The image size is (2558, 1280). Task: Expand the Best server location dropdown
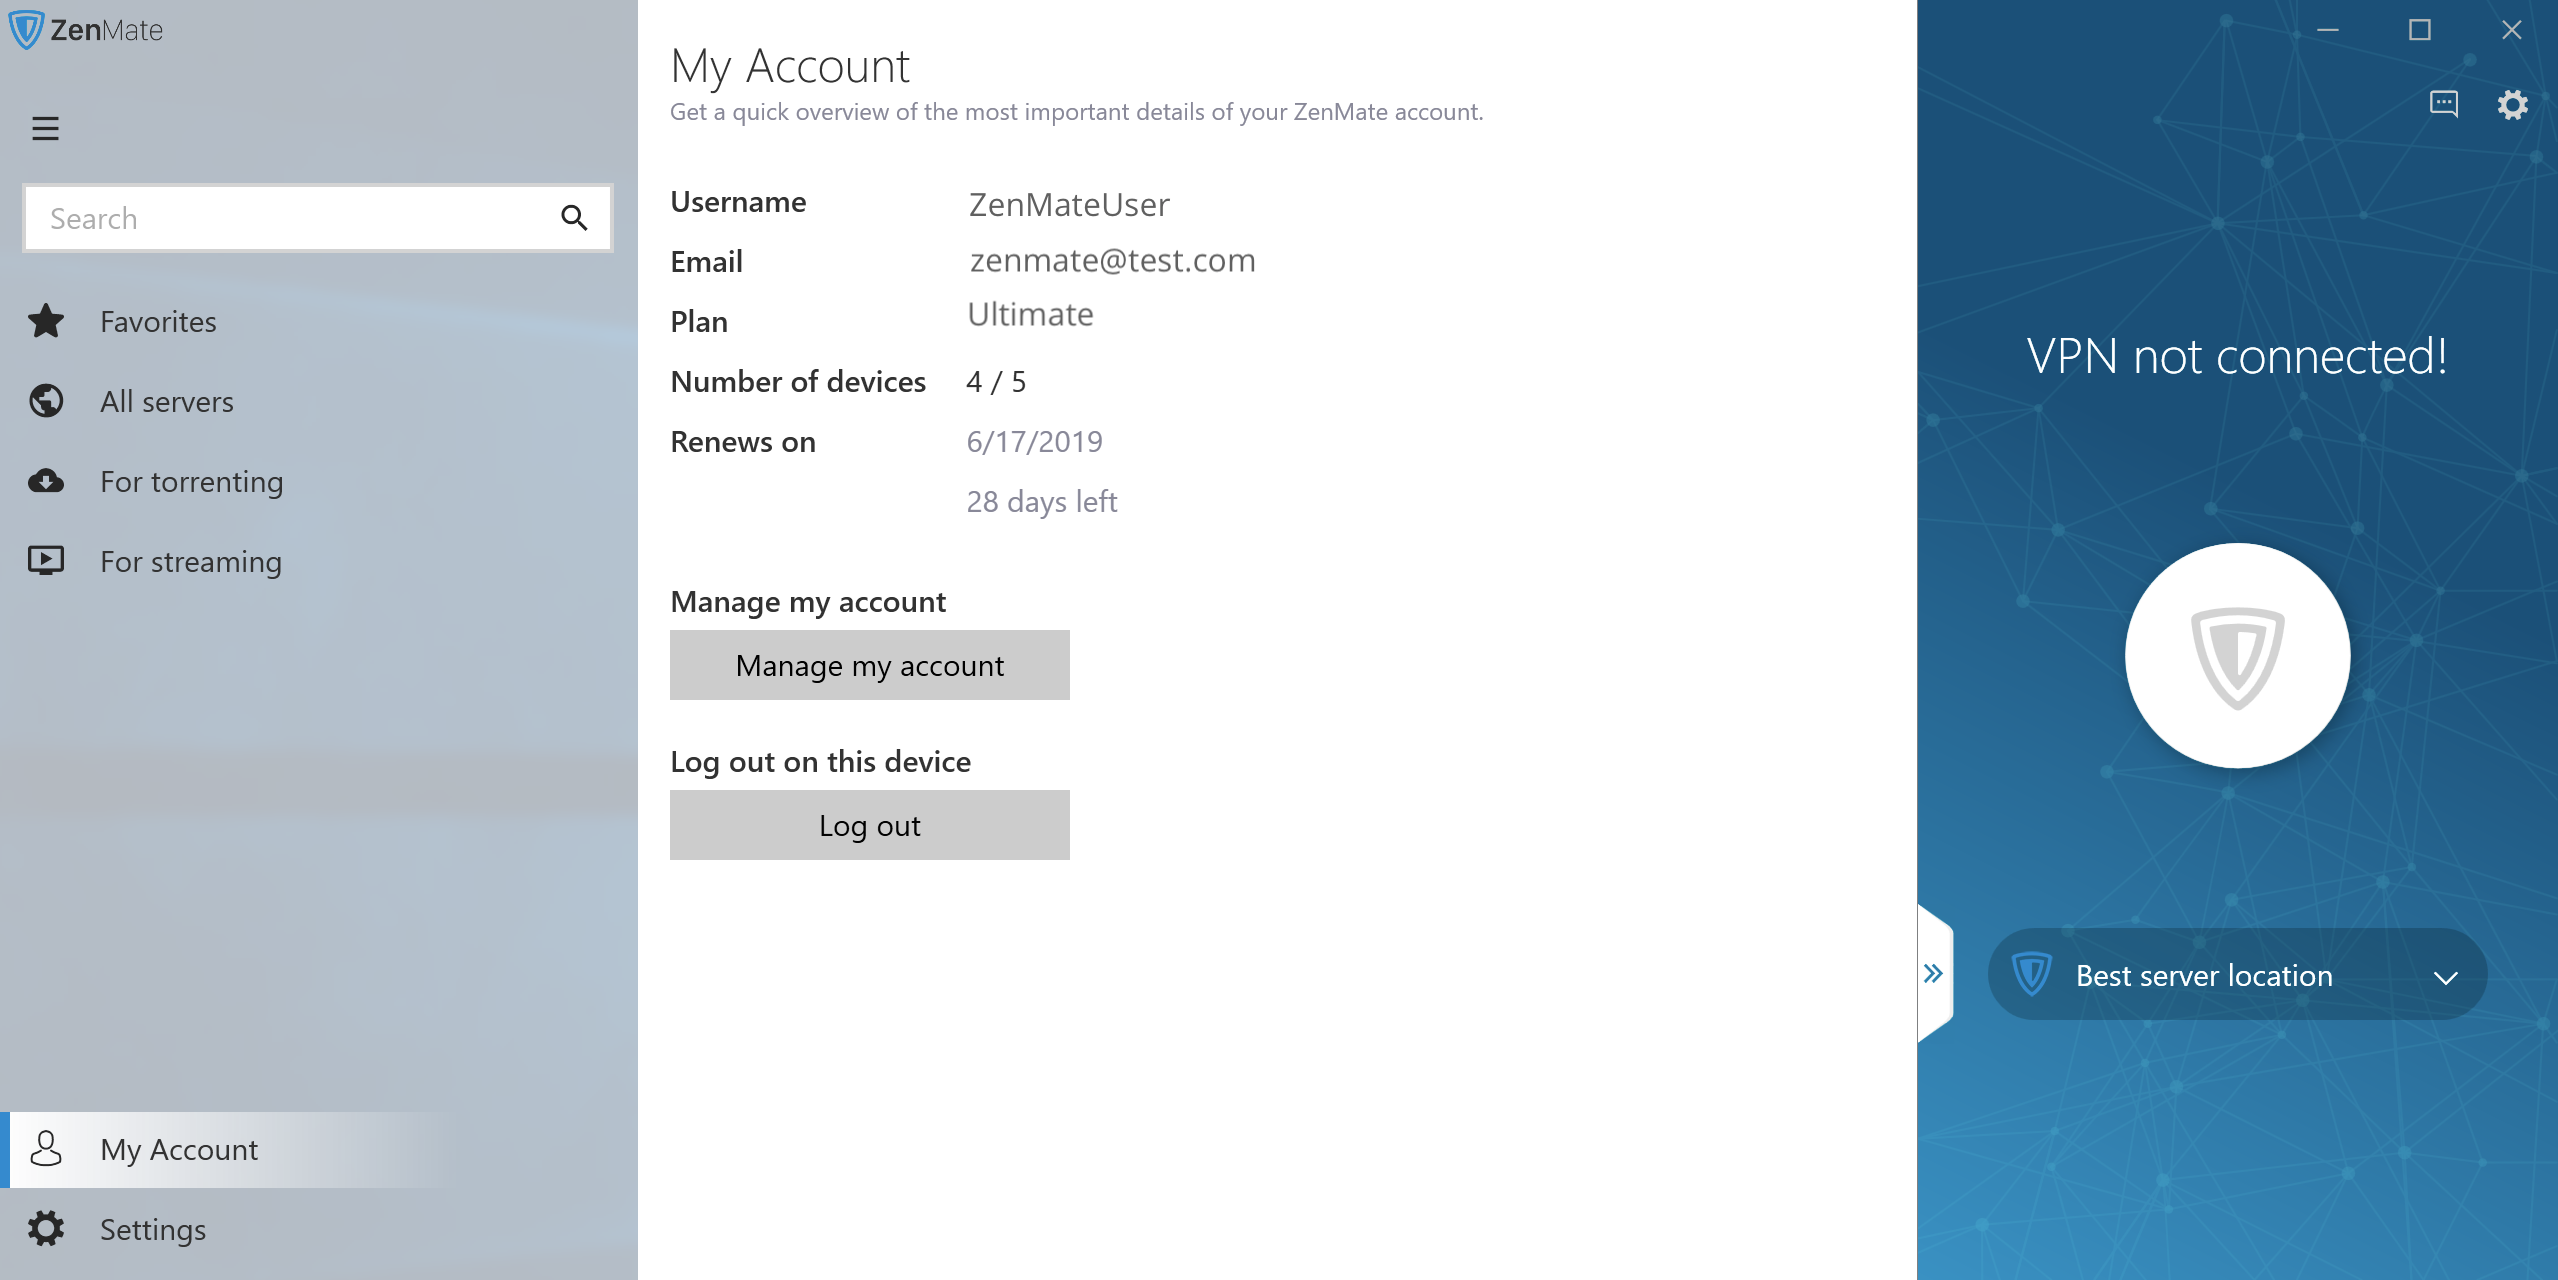(x=2238, y=975)
